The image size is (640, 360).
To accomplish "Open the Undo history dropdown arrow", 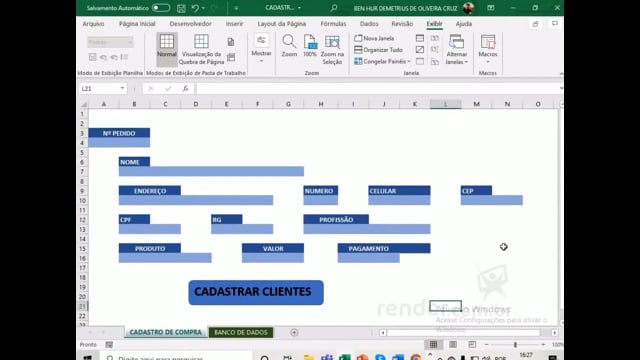I will coord(203,8).
